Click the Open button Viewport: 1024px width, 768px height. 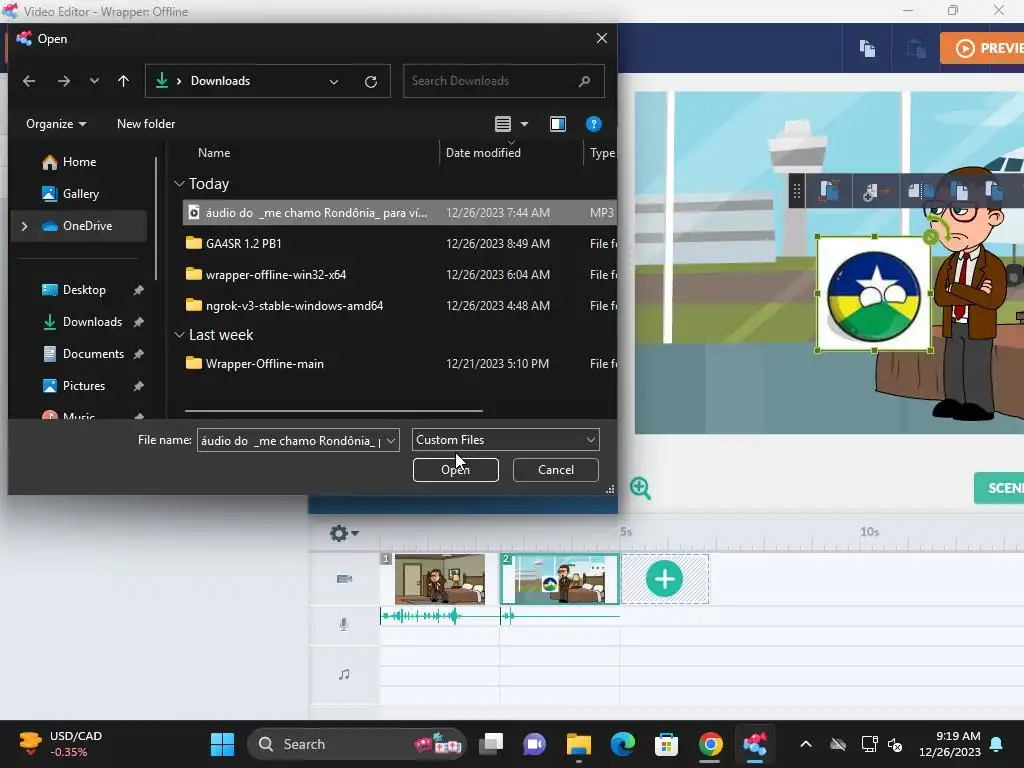tap(455, 470)
